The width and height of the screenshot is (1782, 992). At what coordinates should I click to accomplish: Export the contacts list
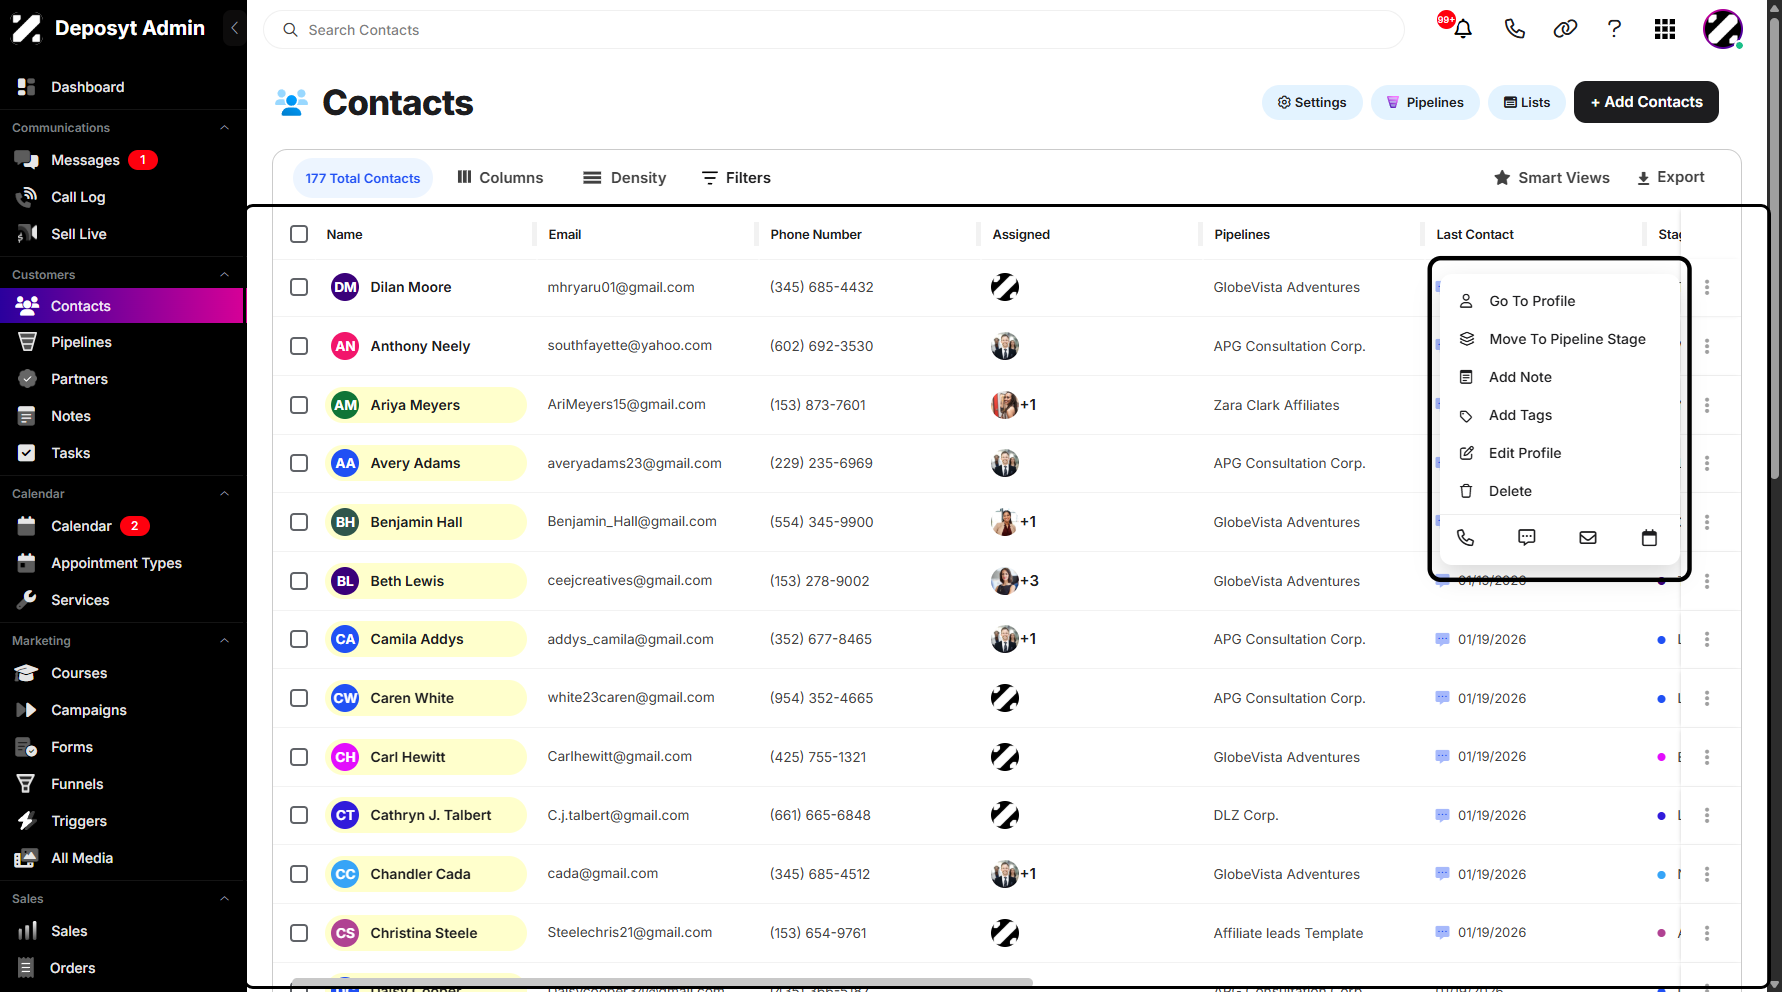[x=1670, y=178]
